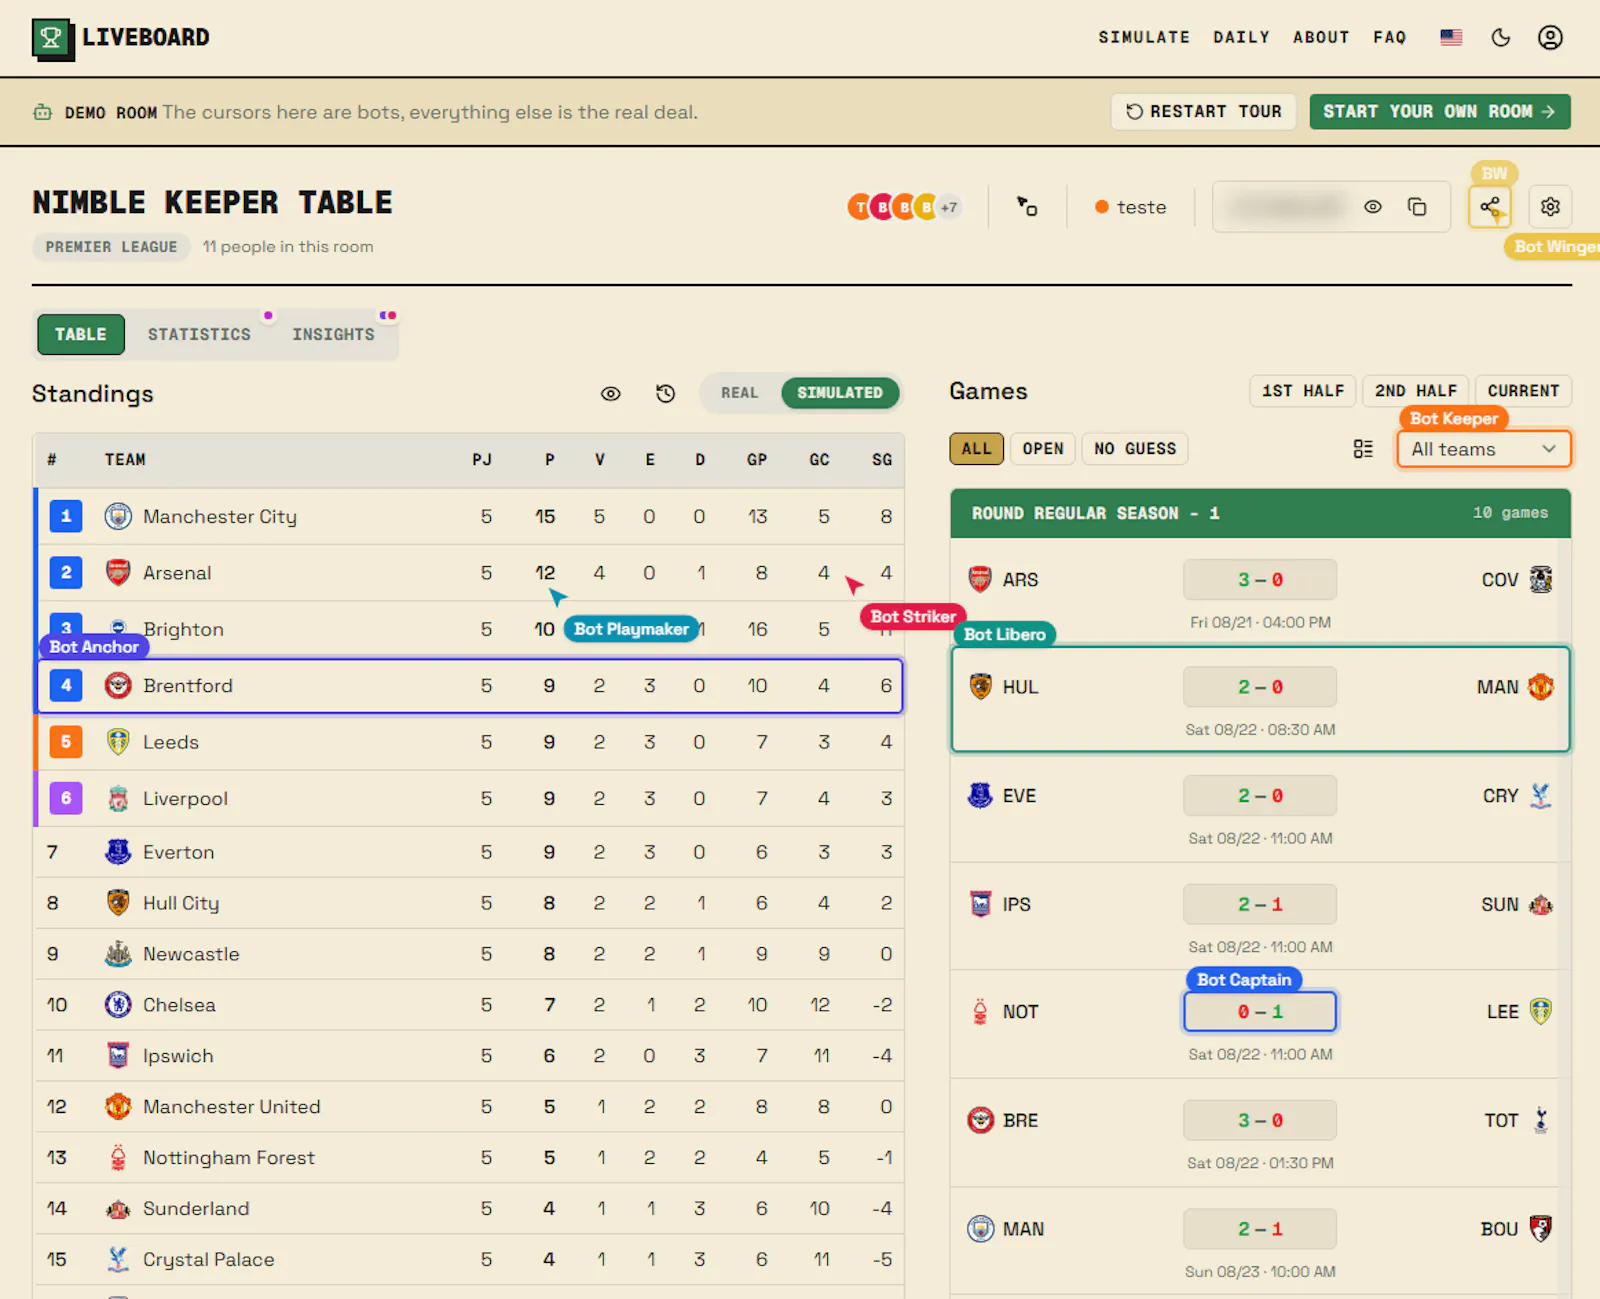This screenshot has height=1299, width=1600.
Task: Click the Liveboard trophy logo
Action: [52, 39]
